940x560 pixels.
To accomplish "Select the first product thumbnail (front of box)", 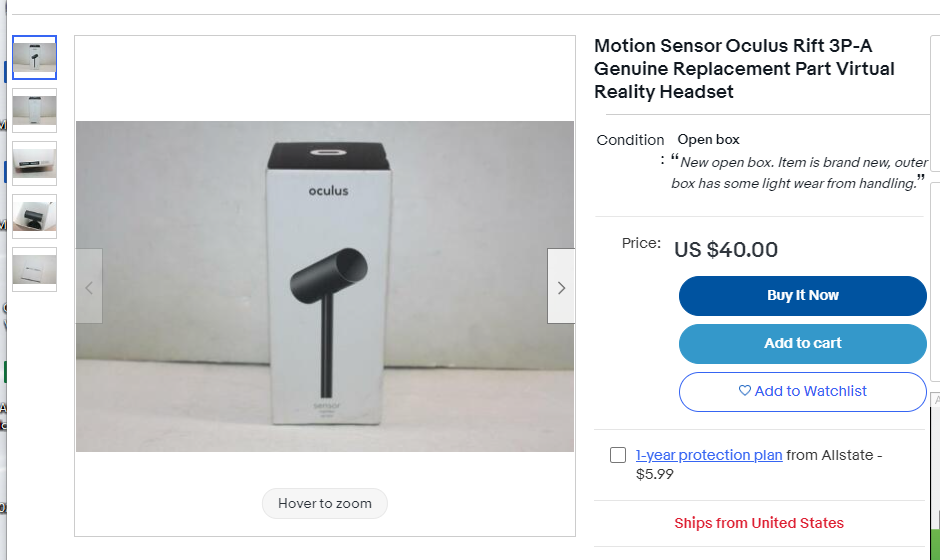I will point(35,58).
